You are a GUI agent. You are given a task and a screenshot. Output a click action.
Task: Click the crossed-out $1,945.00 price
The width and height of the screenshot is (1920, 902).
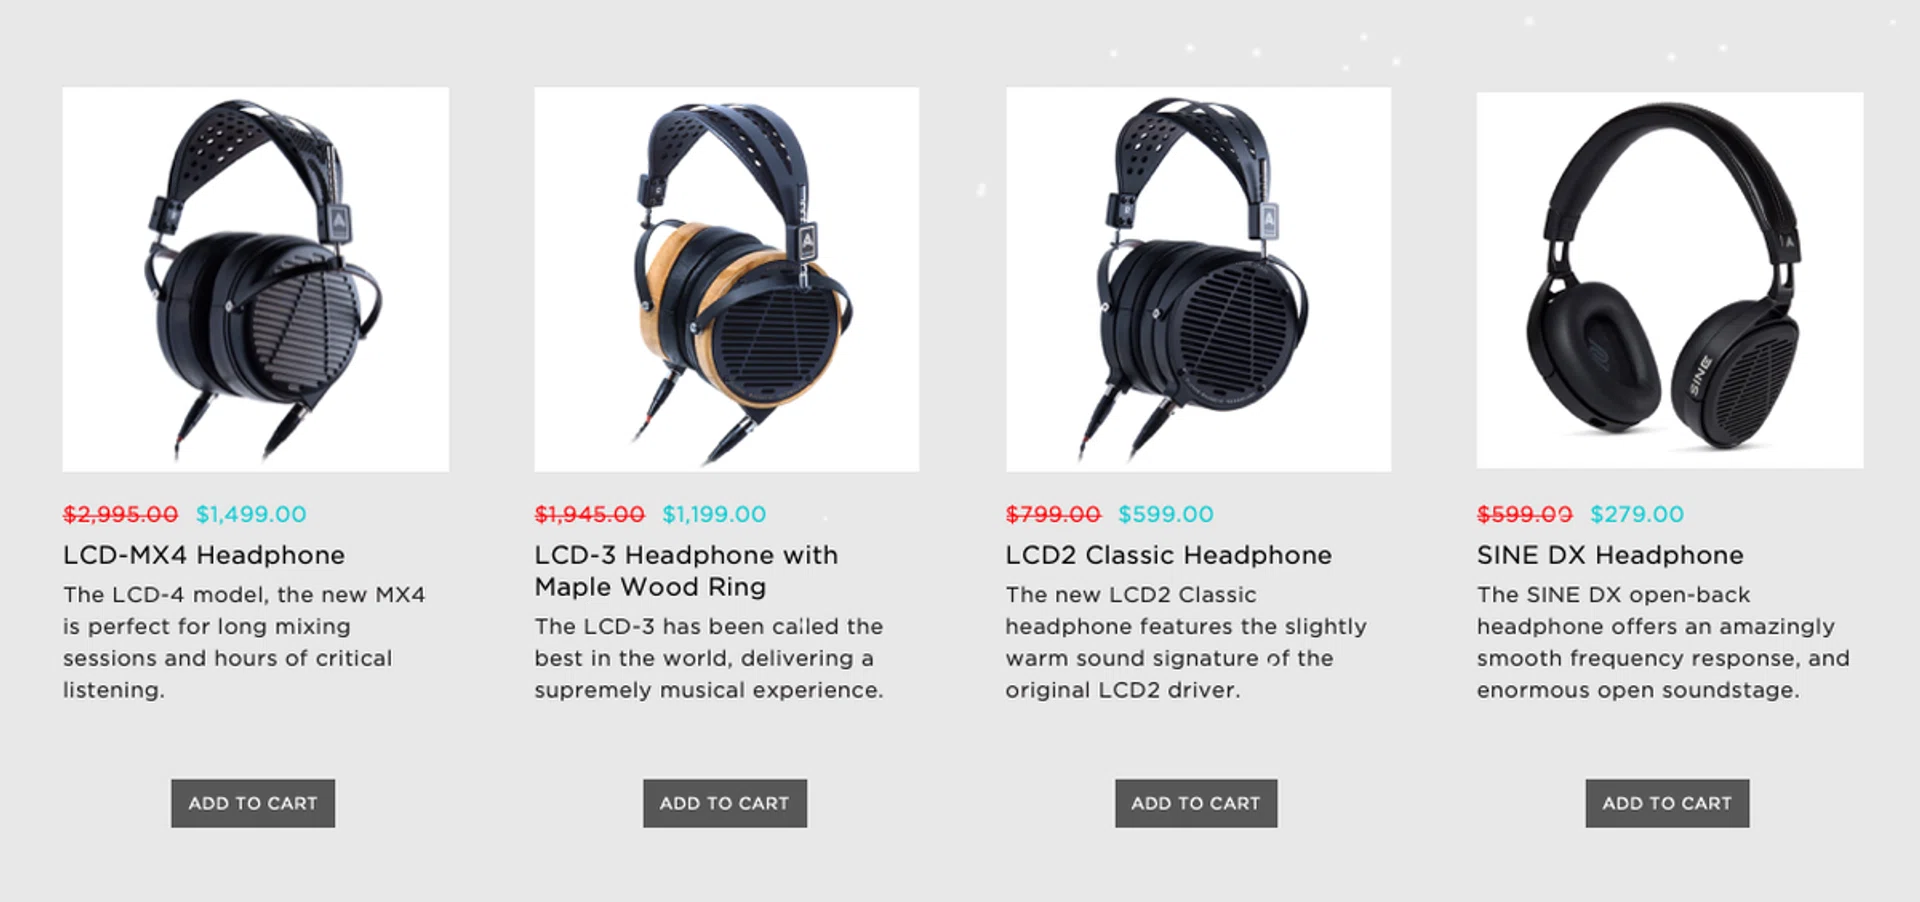point(589,514)
